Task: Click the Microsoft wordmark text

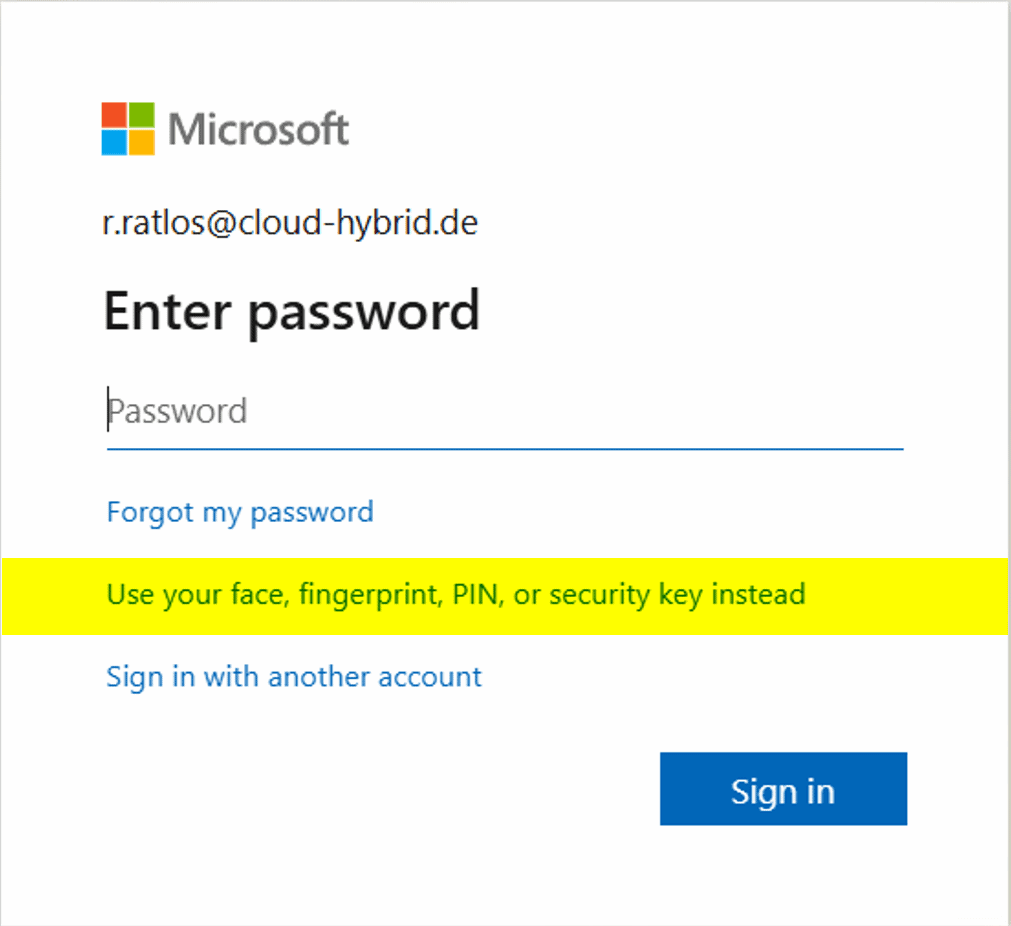Action: 259,130
